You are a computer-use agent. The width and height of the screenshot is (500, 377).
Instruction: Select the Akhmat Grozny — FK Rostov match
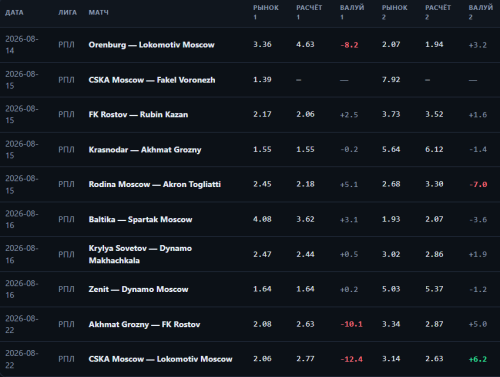click(144, 324)
